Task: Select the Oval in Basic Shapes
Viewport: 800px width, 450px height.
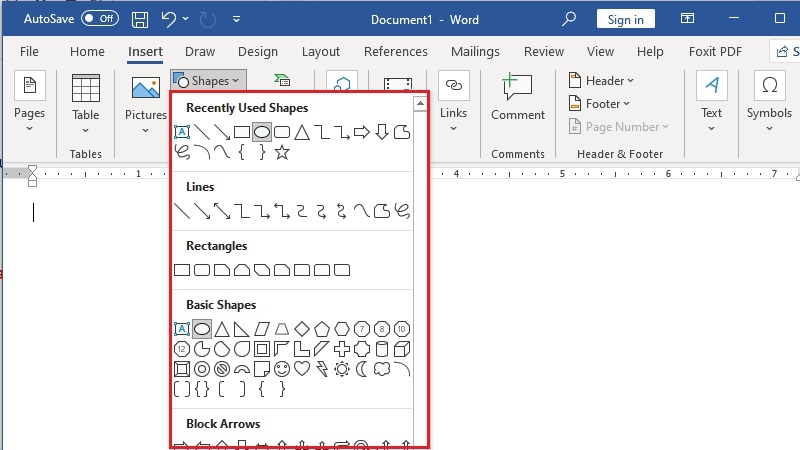Action: (x=202, y=329)
